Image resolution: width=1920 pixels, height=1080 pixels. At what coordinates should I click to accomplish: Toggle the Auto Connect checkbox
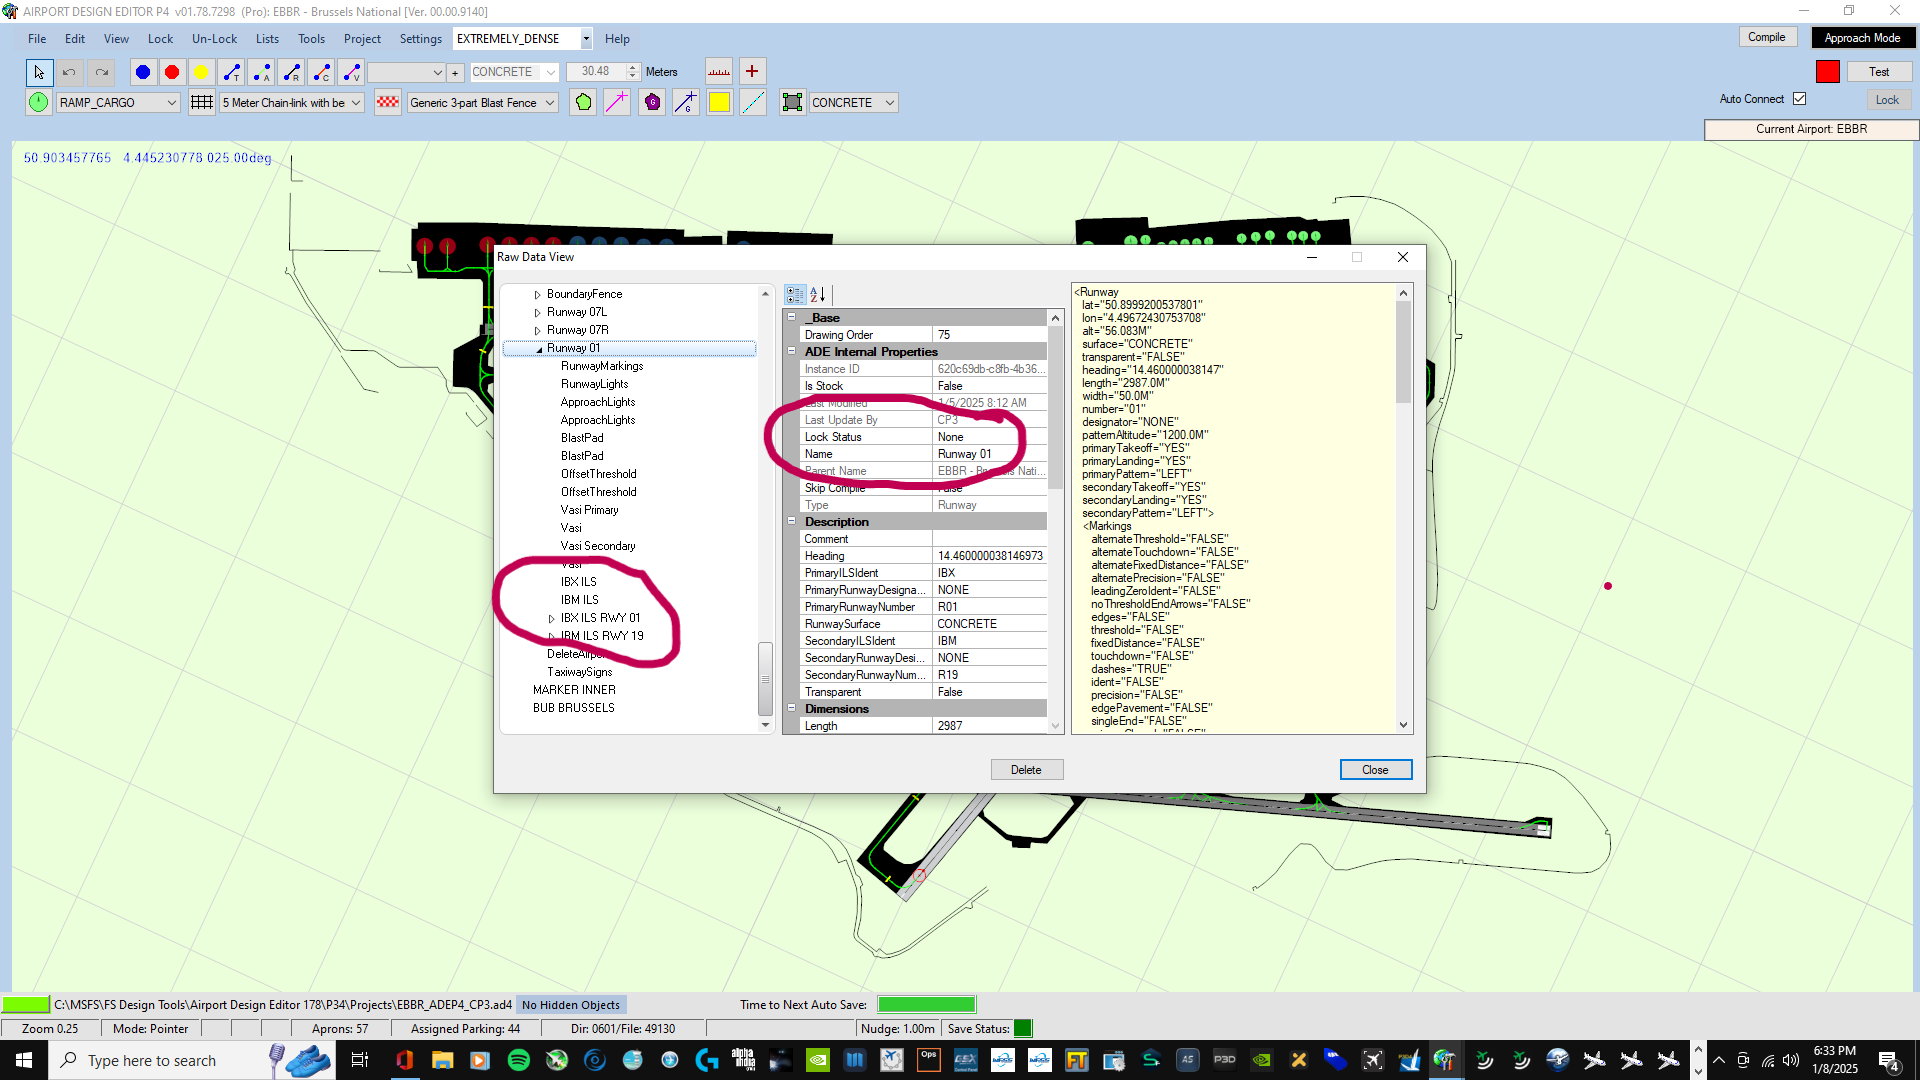(1800, 99)
